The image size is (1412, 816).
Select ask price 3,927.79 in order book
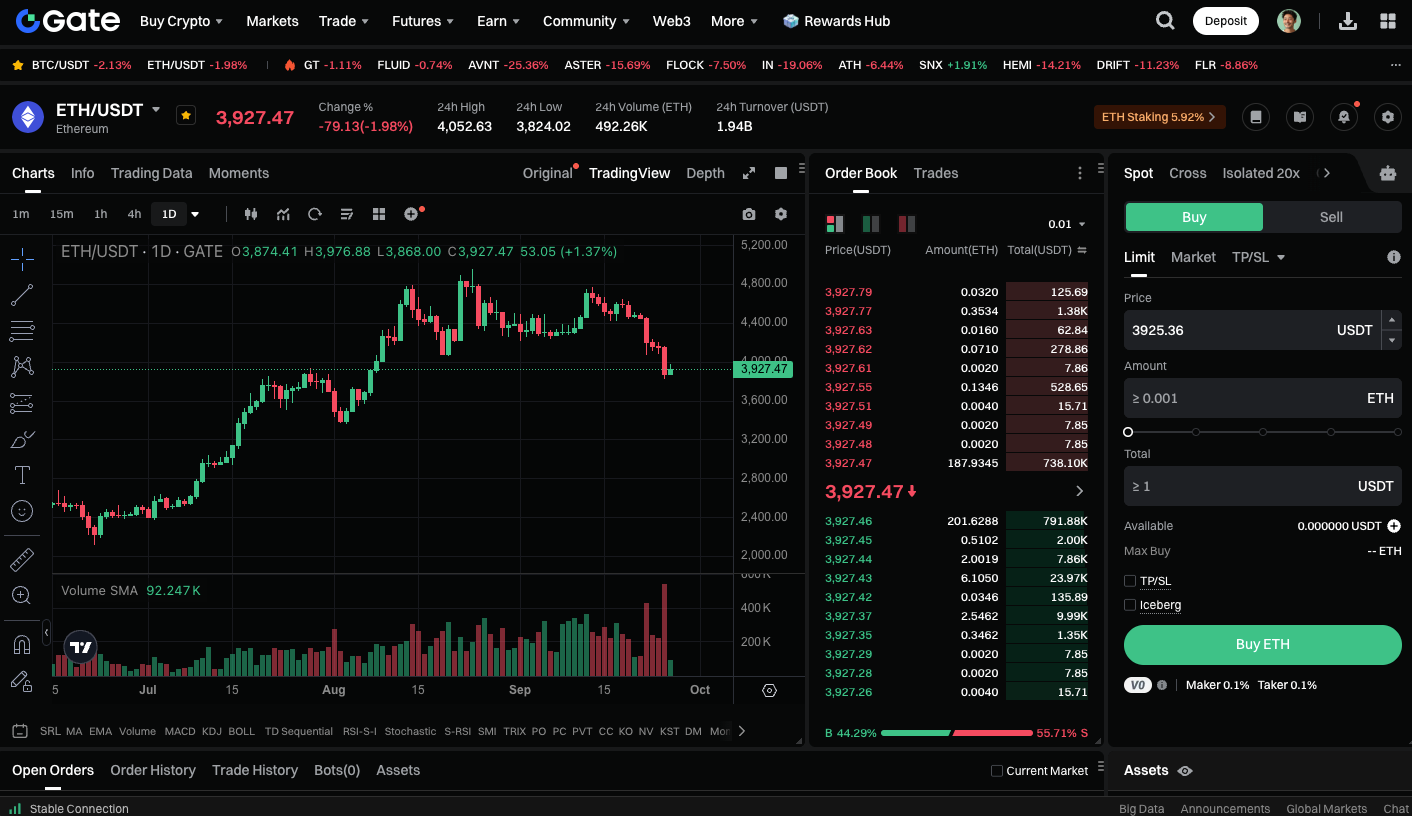pos(848,292)
